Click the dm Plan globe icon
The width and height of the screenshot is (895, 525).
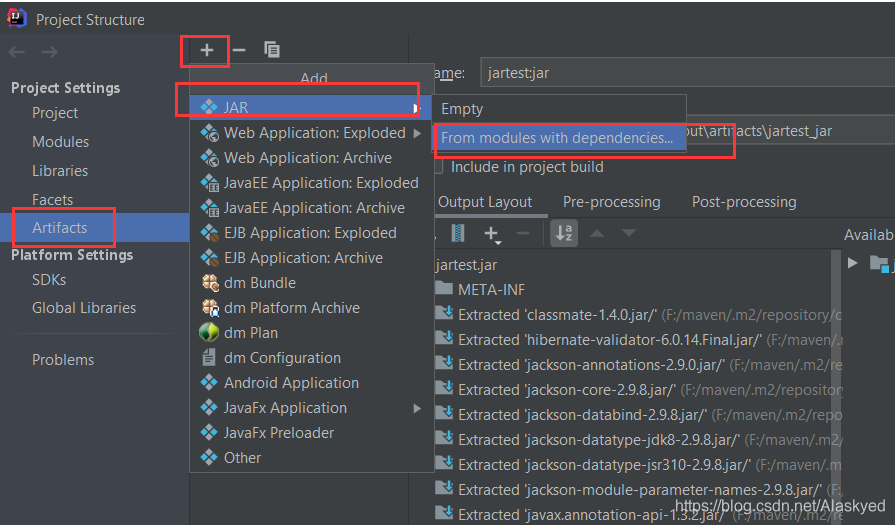tap(209, 332)
